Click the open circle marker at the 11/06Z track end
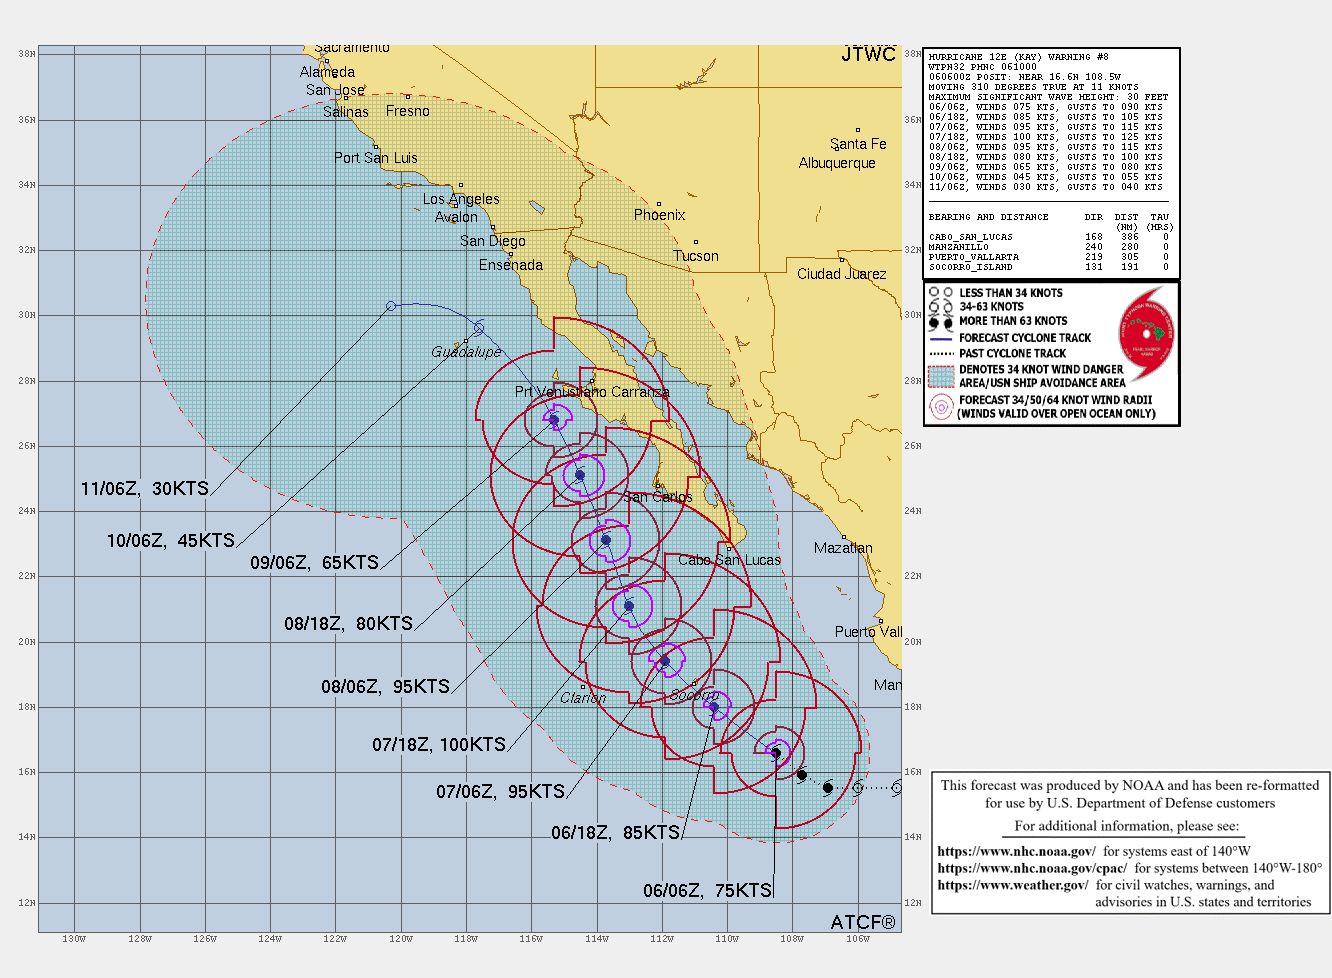1332x978 pixels. (391, 305)
